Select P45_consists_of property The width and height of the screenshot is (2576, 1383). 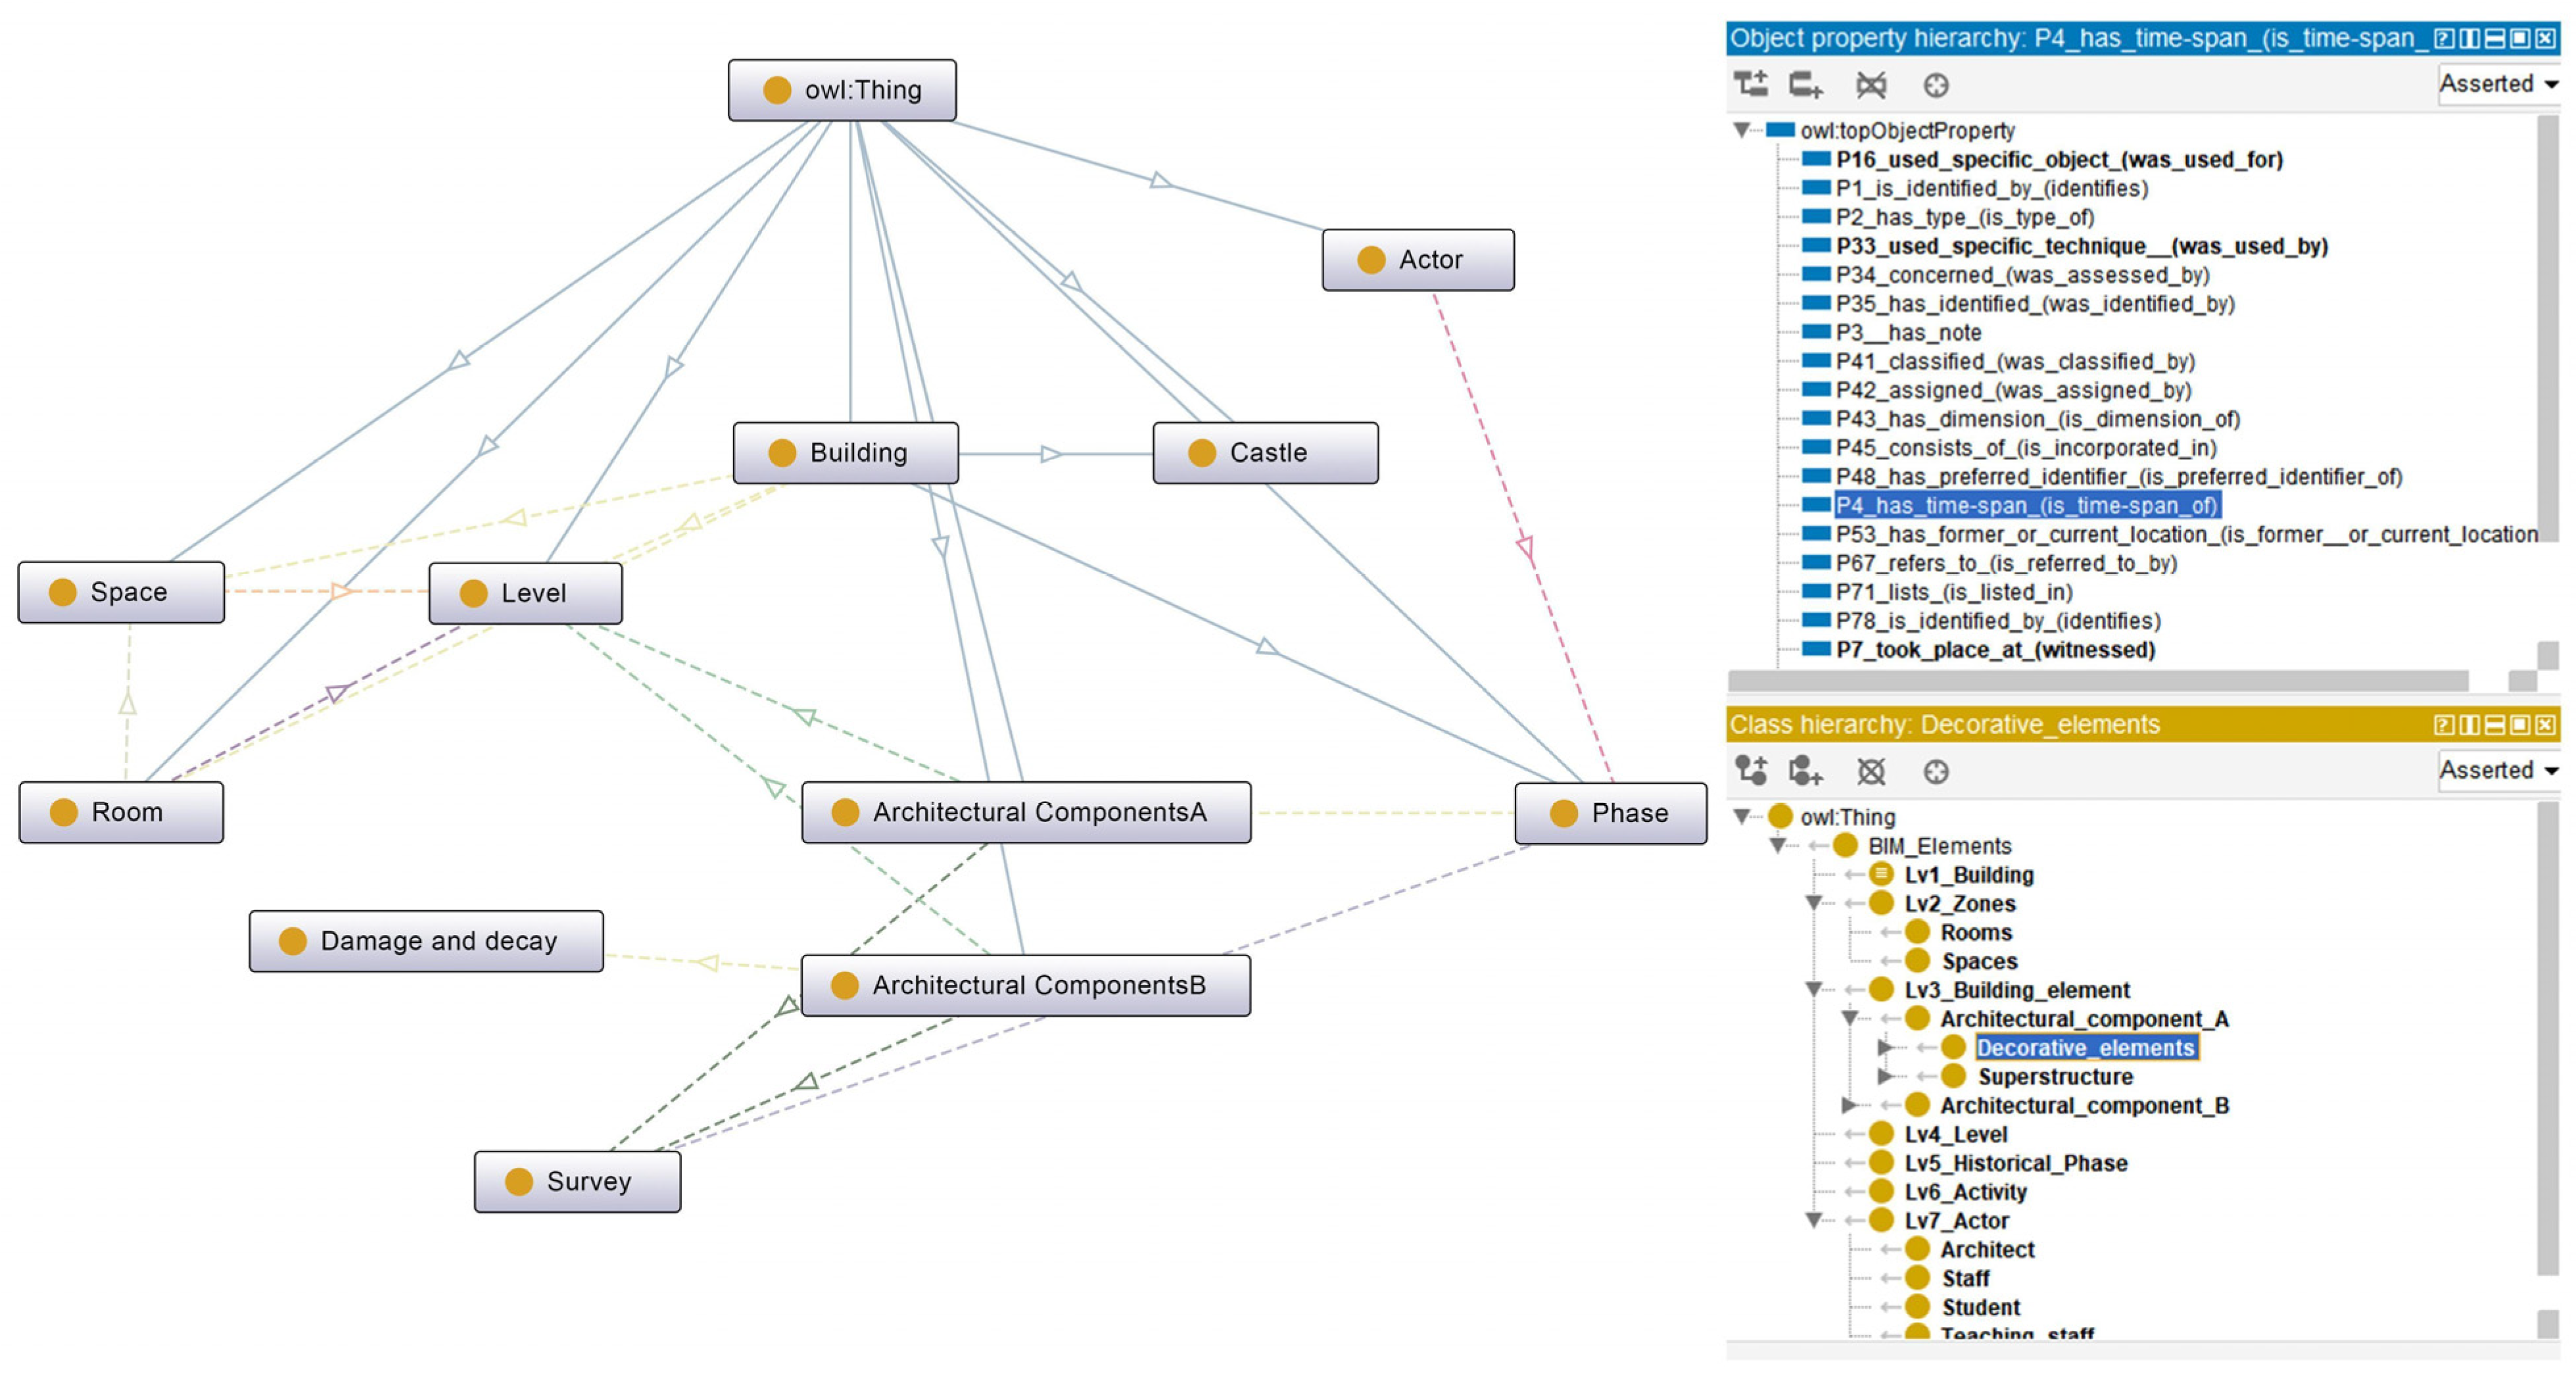click(2025, 448)
